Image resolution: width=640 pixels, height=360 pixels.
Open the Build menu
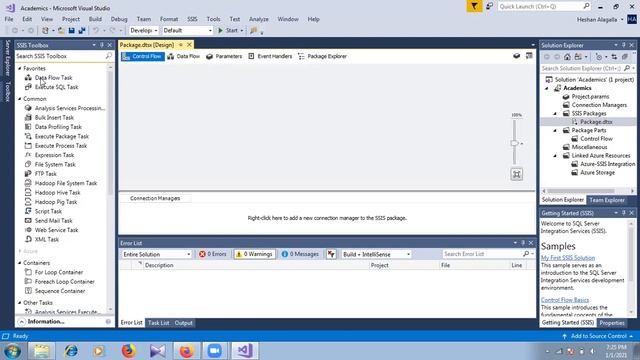pyautogui.click(x=95, y=19)
